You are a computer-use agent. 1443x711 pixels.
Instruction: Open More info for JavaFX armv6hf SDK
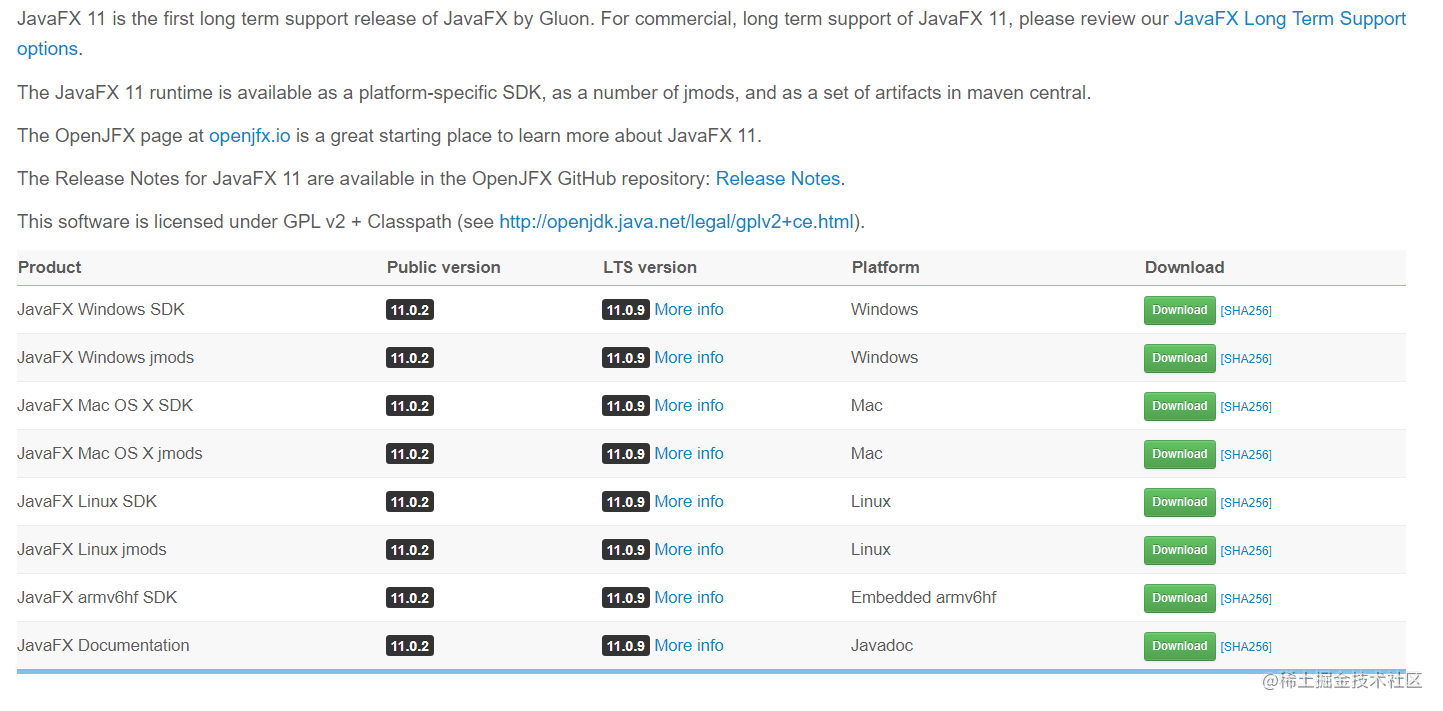click(x=689, y=597)
